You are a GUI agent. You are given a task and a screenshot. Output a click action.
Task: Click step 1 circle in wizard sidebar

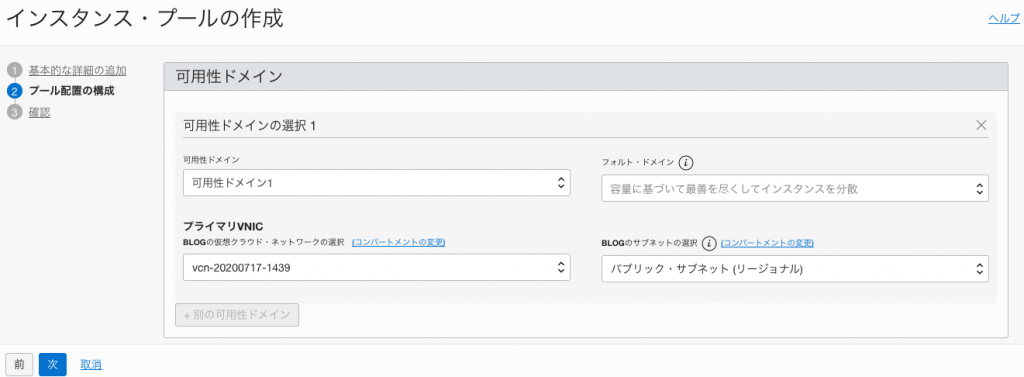coord(14,70)
